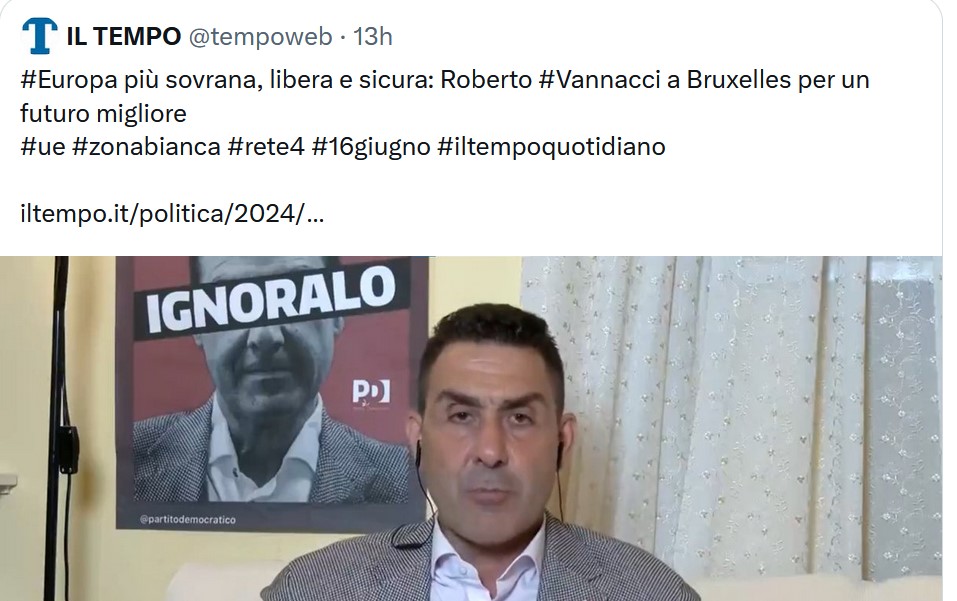Image resolution: width=957 pixels, height=601 pixels.
Task: Open the Il Tempo blue T avatar
Action: tap(39, 36)
